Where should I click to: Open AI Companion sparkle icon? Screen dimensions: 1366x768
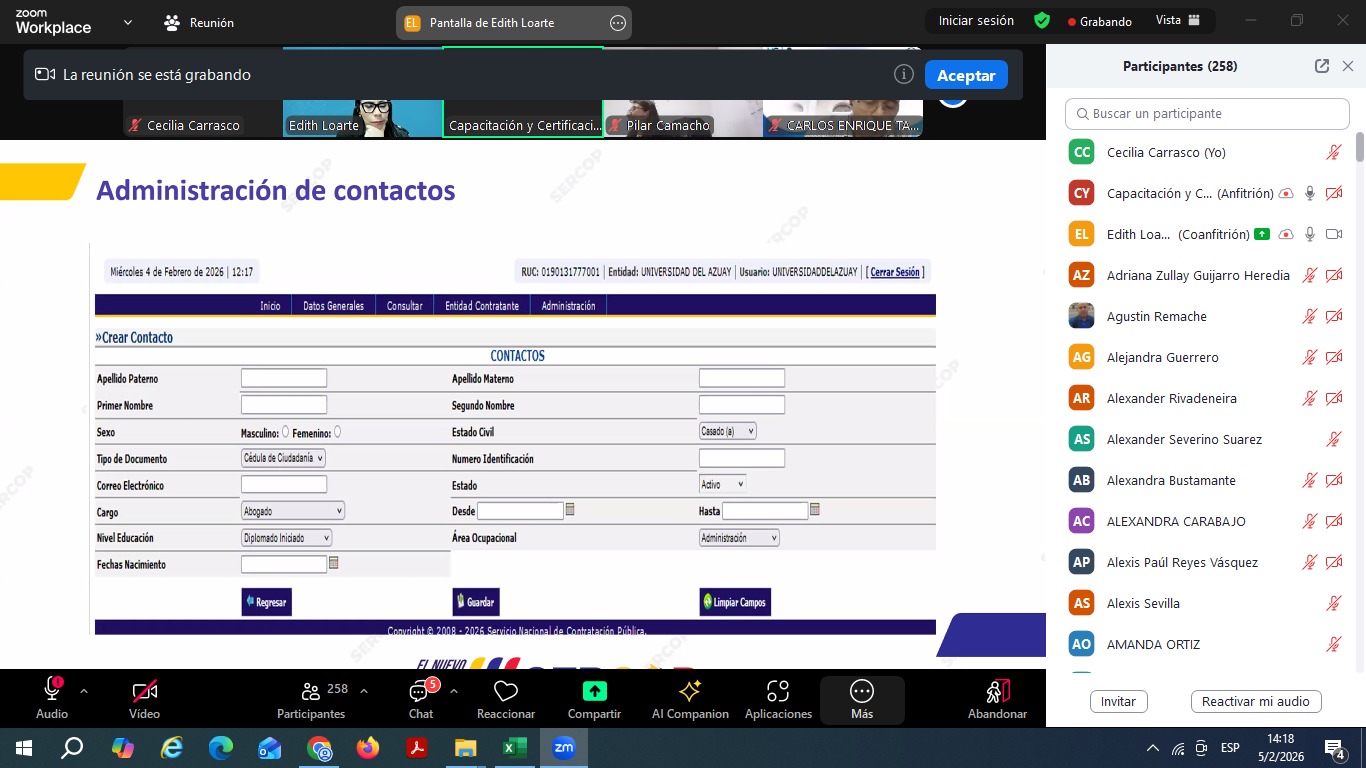[x=690, y=691]
